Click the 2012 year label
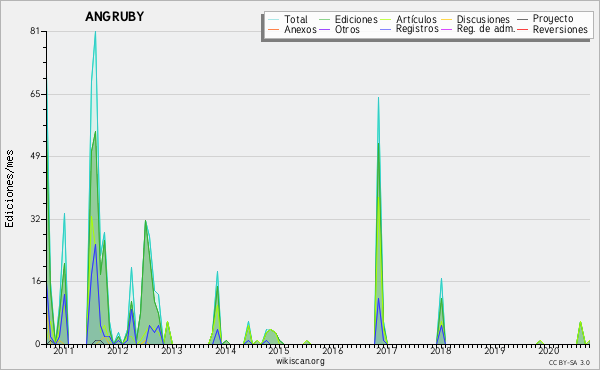 [117, 350]
